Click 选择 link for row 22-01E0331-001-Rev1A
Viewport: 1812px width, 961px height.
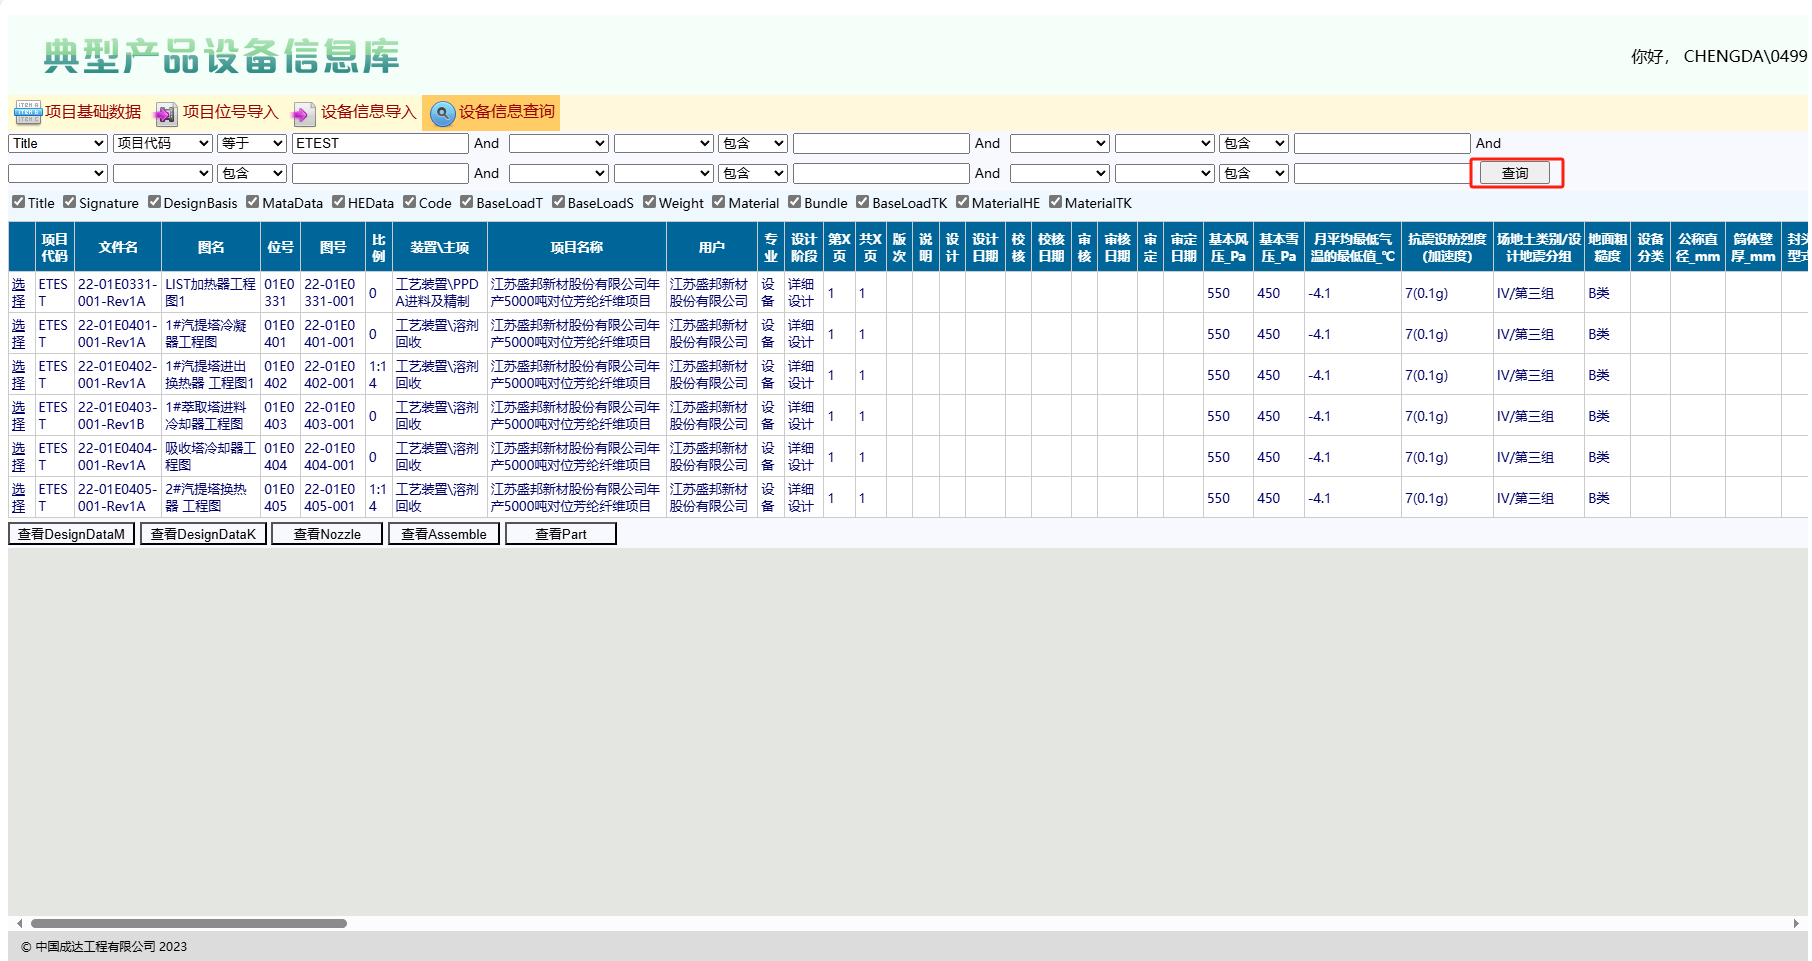coord(19,293)
